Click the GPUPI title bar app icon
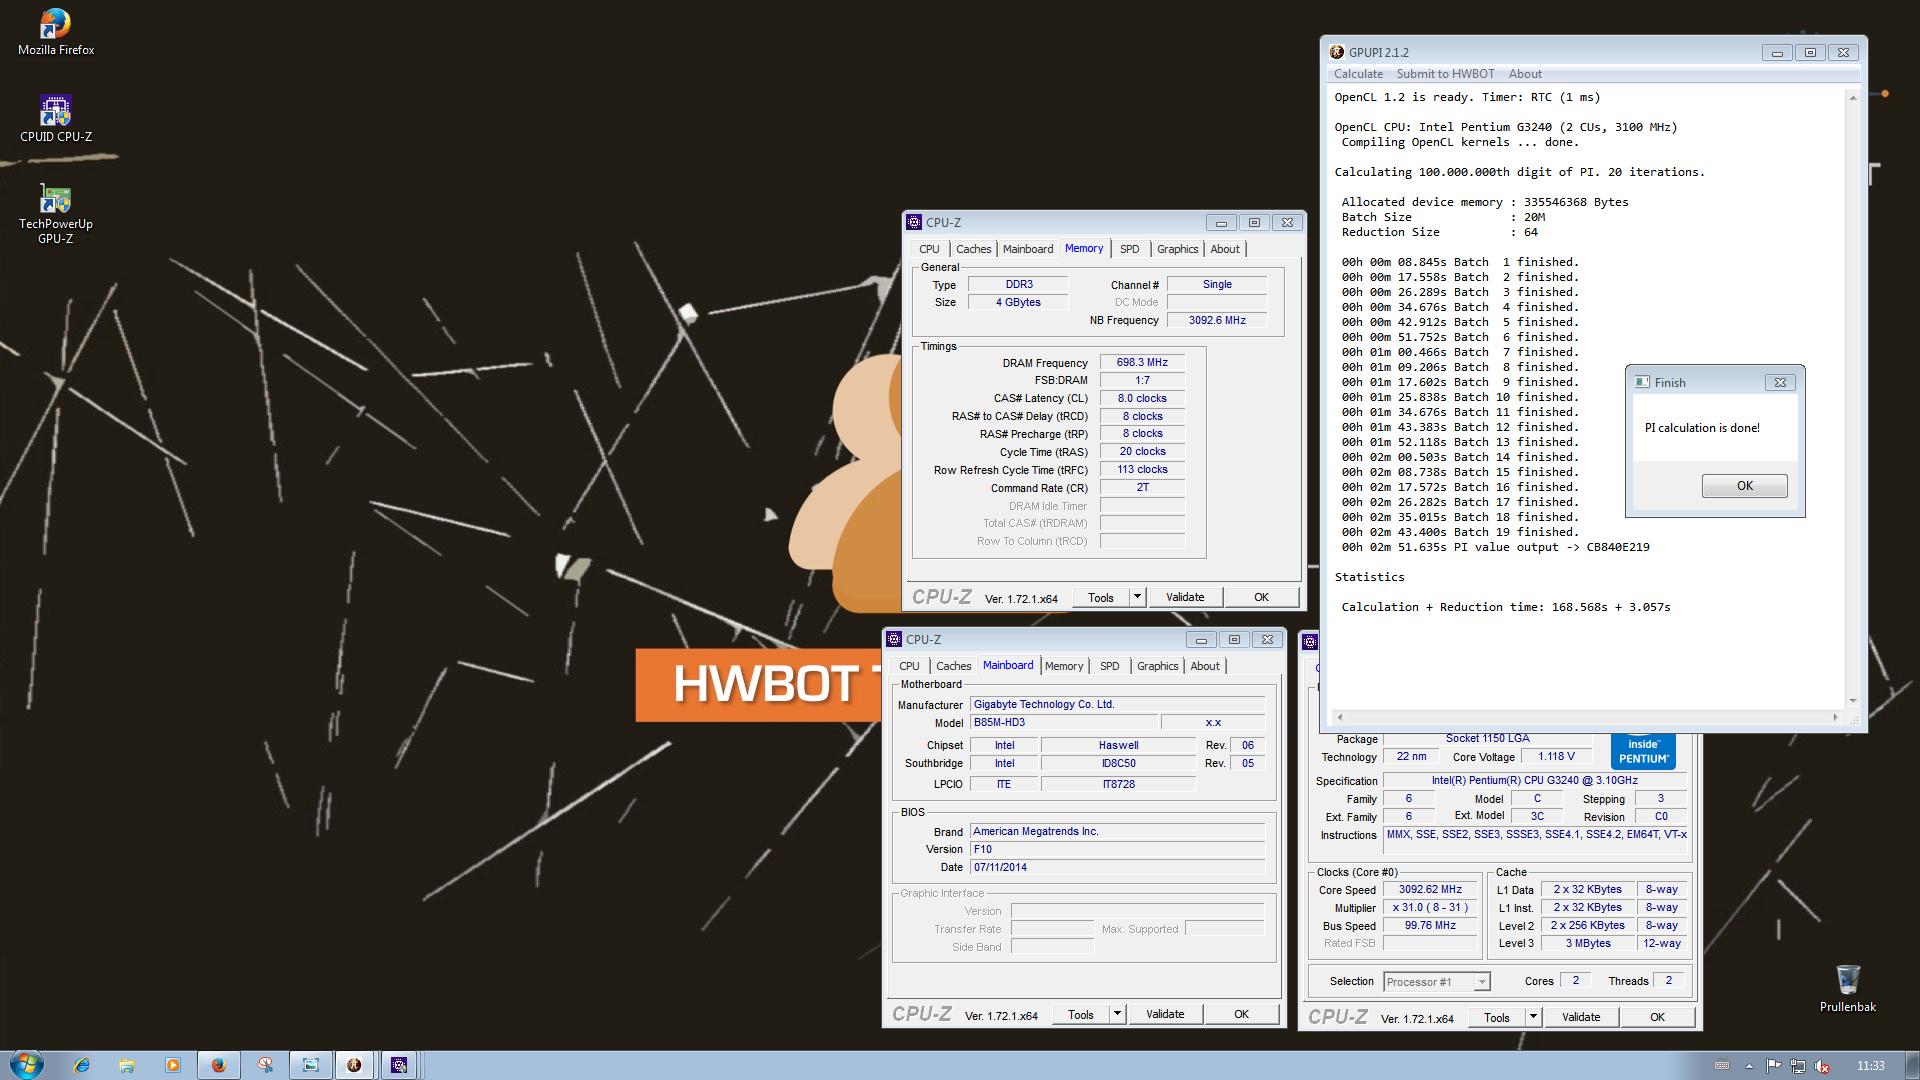 pyautogui.click(x=1337, y=52)
